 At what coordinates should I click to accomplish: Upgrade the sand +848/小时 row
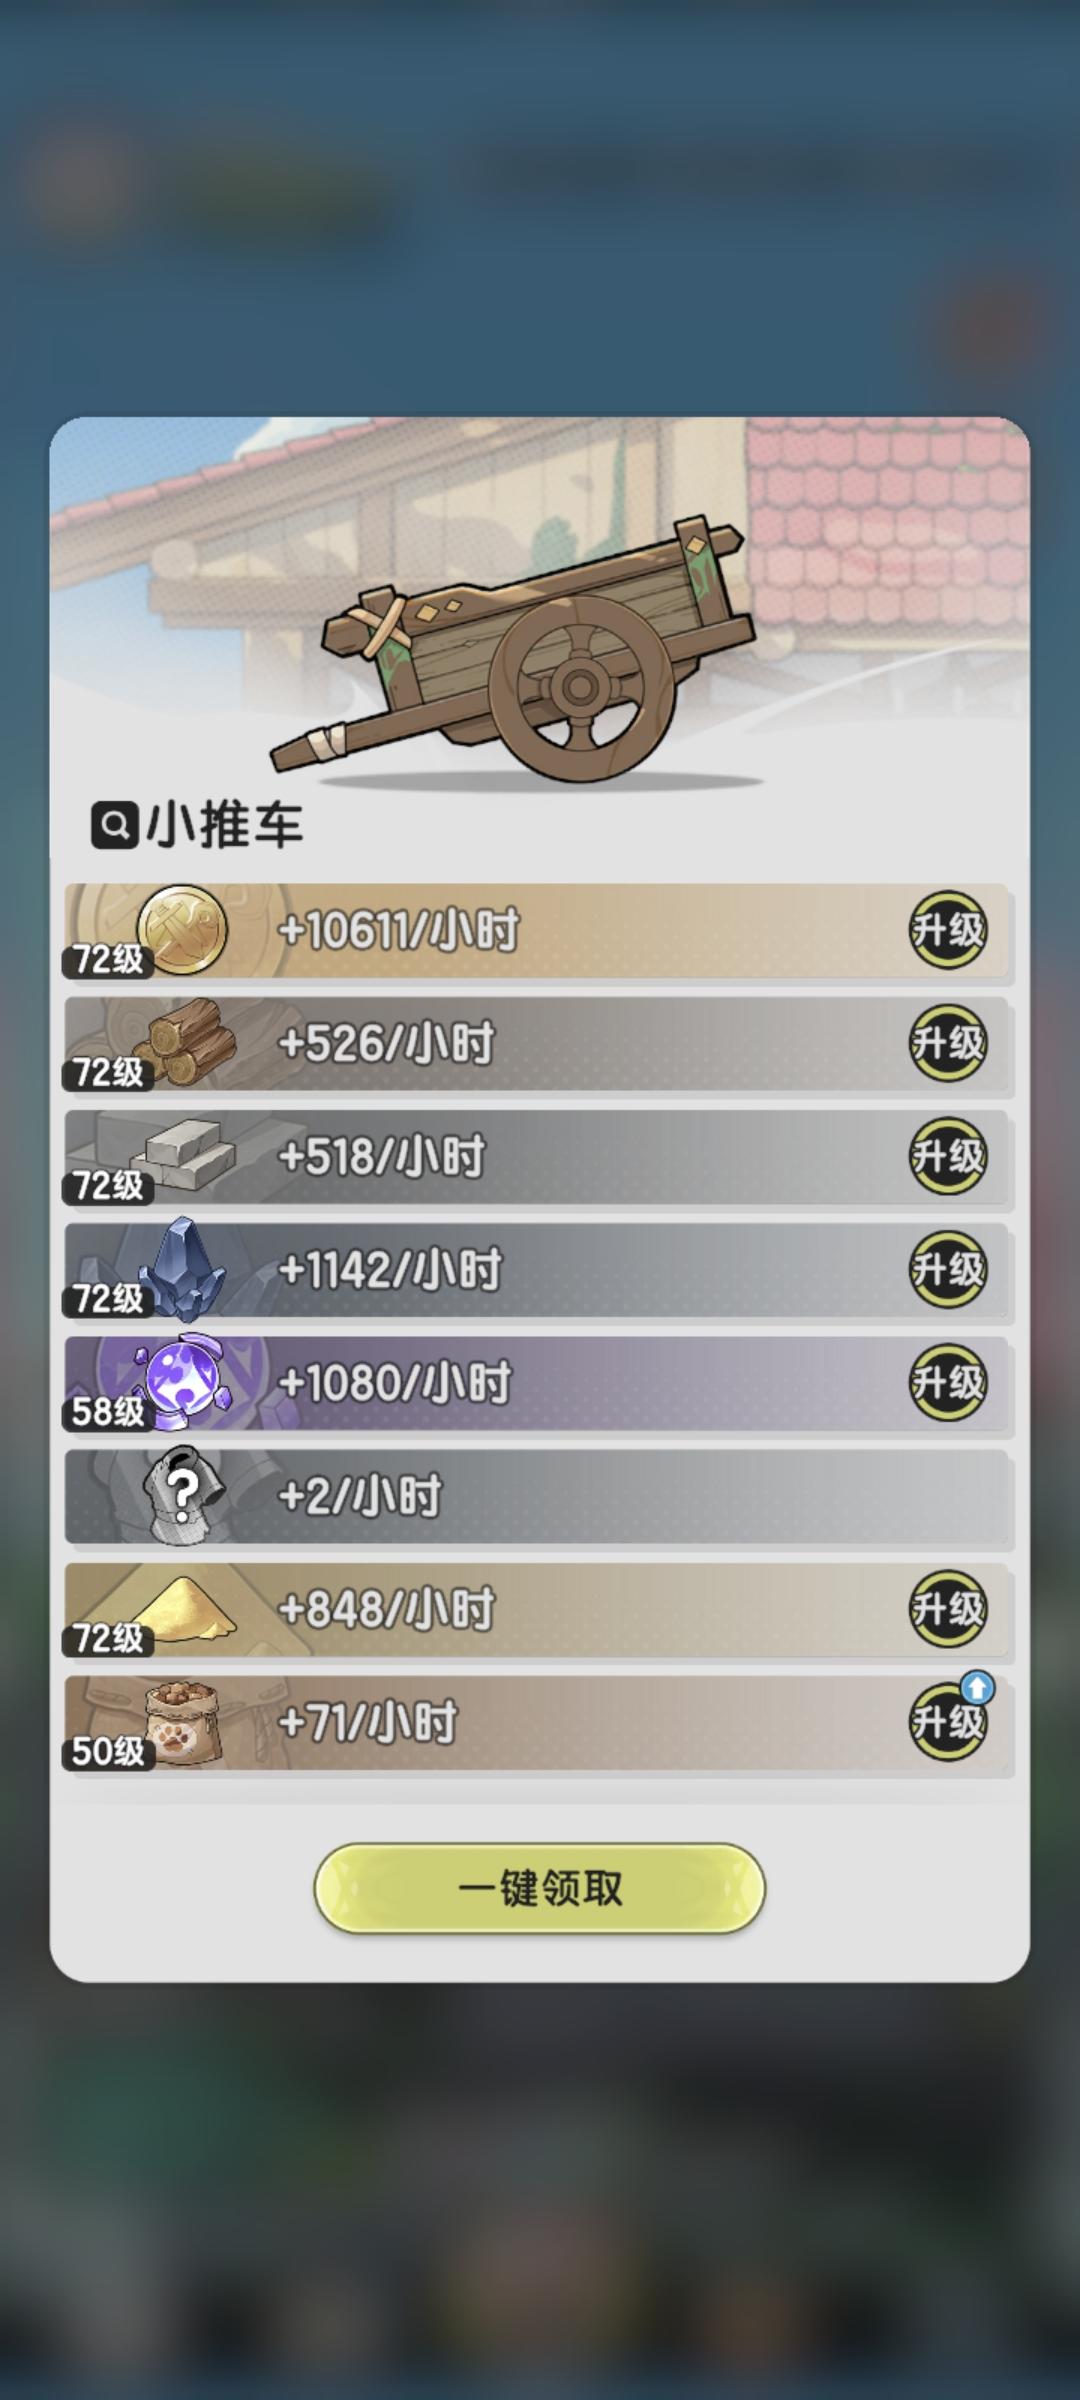pos(948,1609)
